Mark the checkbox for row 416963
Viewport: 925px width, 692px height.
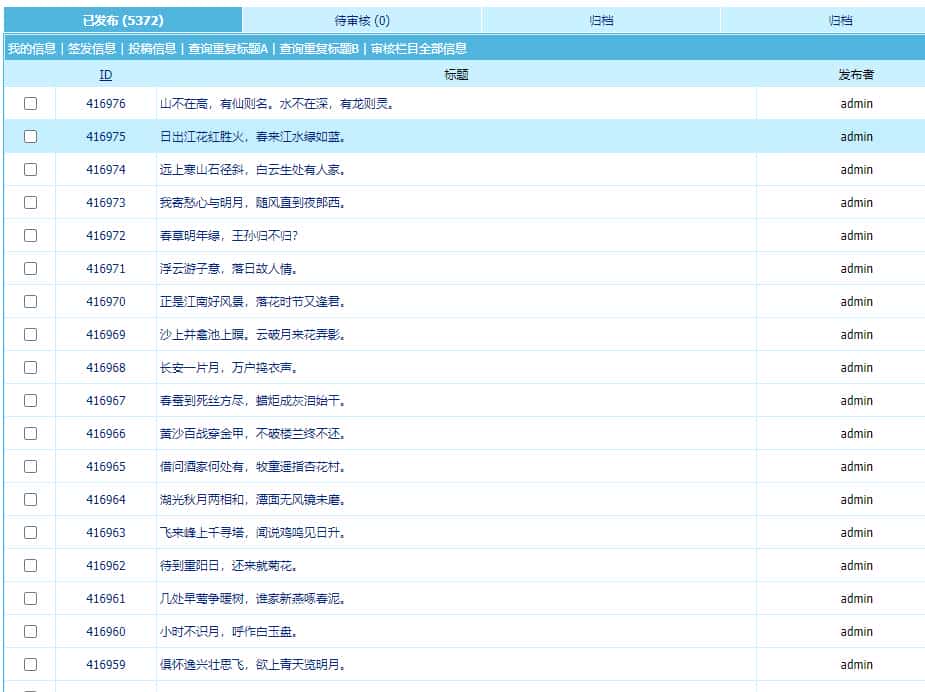point(31,533)
